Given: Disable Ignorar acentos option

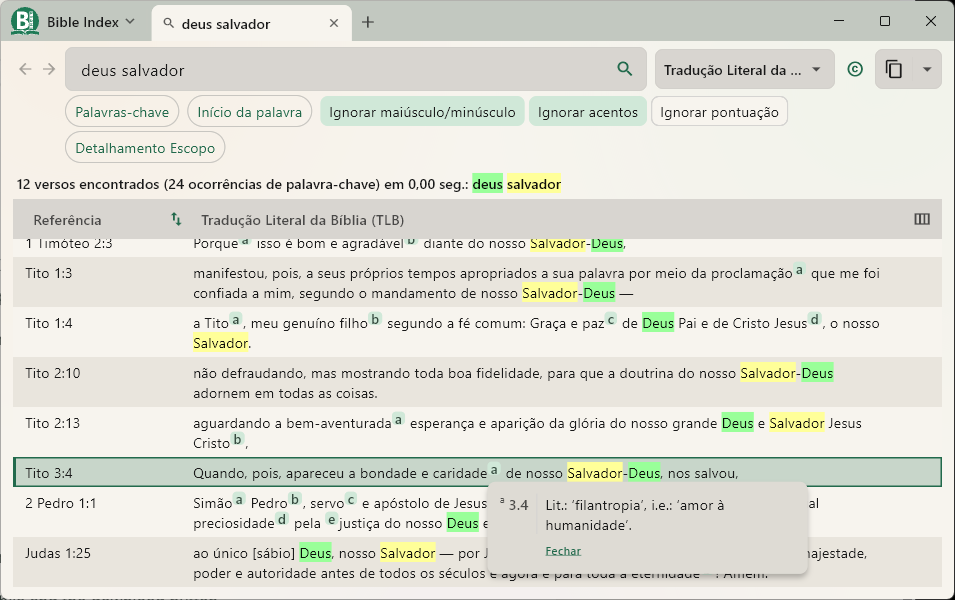Looking at the screenshot, I should 588,111.
